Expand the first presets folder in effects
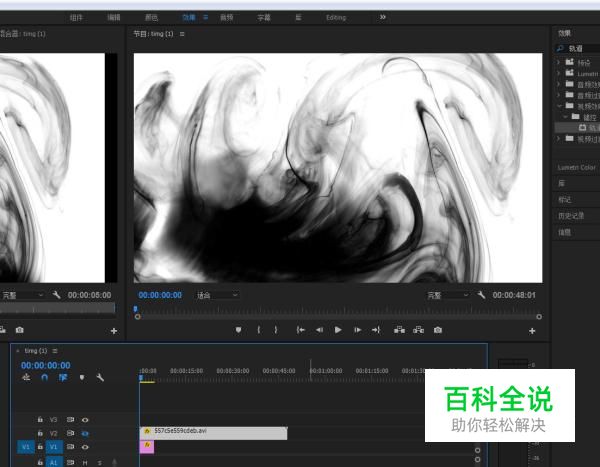The width and height of the screenshot is (600, 467). (x=558, y=62)
